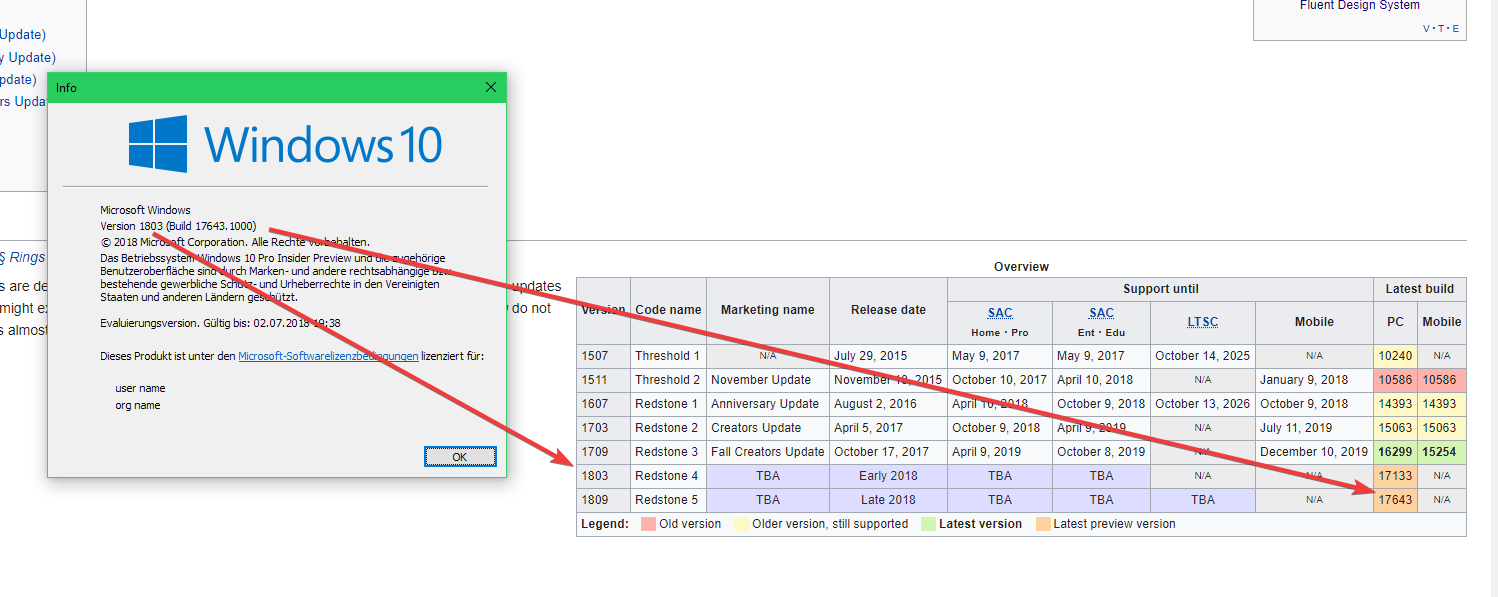This screenshot has height=597, width=1498.
Task: Select version 1703 in the table
Action: coord(603,428)
